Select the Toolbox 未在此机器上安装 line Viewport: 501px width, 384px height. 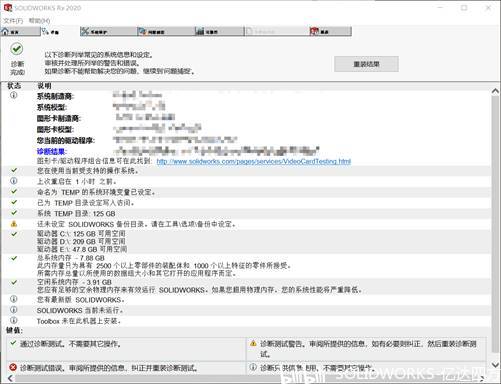tap(79, 321)
